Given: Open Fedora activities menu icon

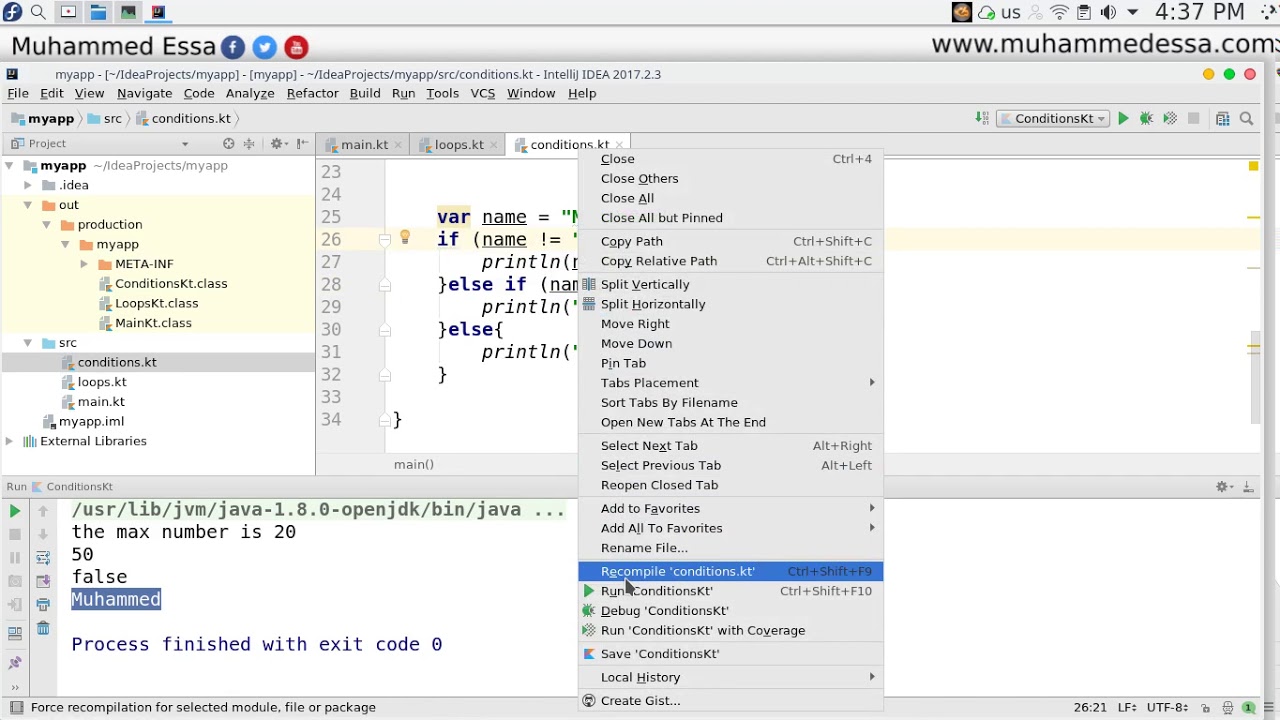Looking at the screenshot, I should coord(10,12).
